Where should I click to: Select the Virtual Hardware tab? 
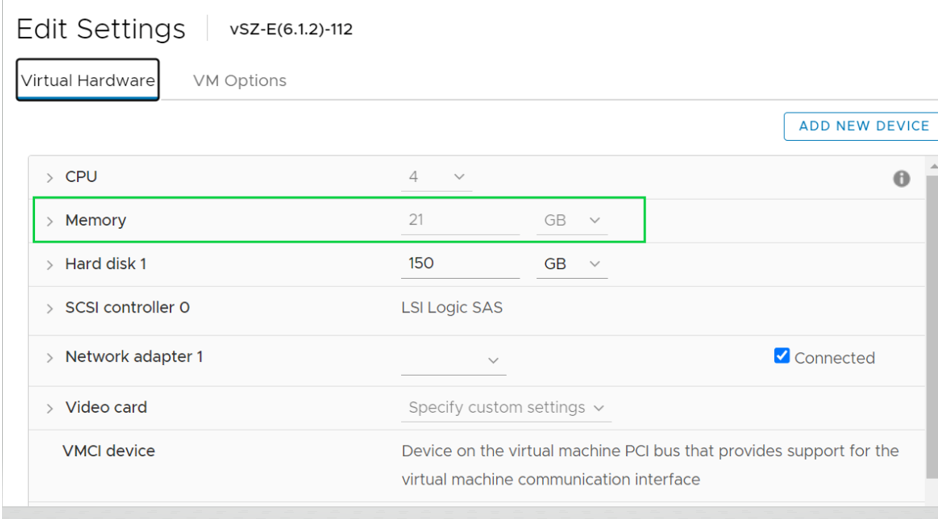88,81
